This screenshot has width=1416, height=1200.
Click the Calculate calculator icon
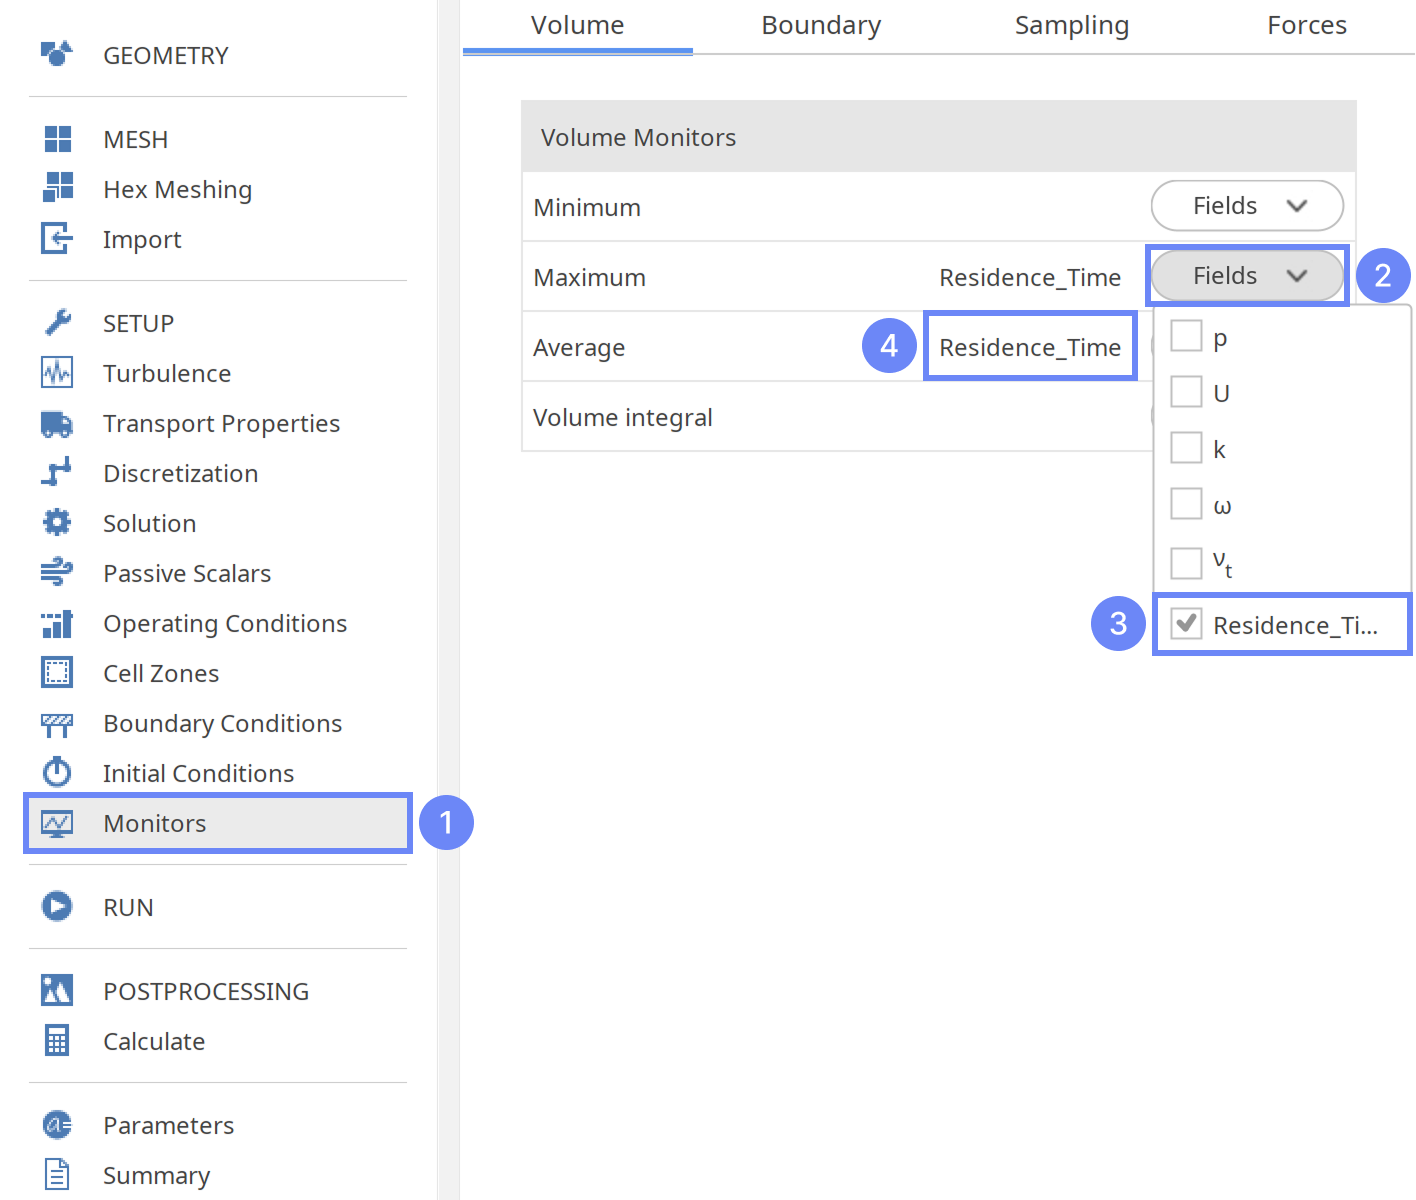coord(57,1041)
